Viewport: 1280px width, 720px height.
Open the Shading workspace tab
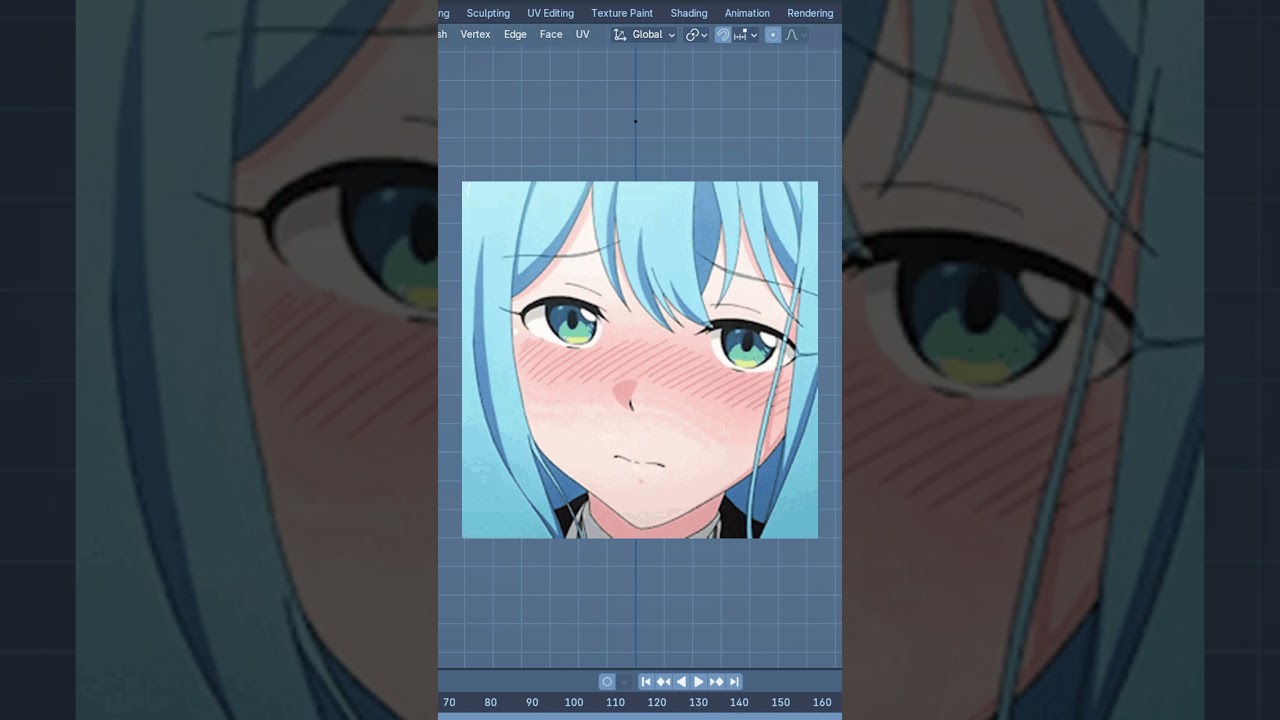point(689,13)
